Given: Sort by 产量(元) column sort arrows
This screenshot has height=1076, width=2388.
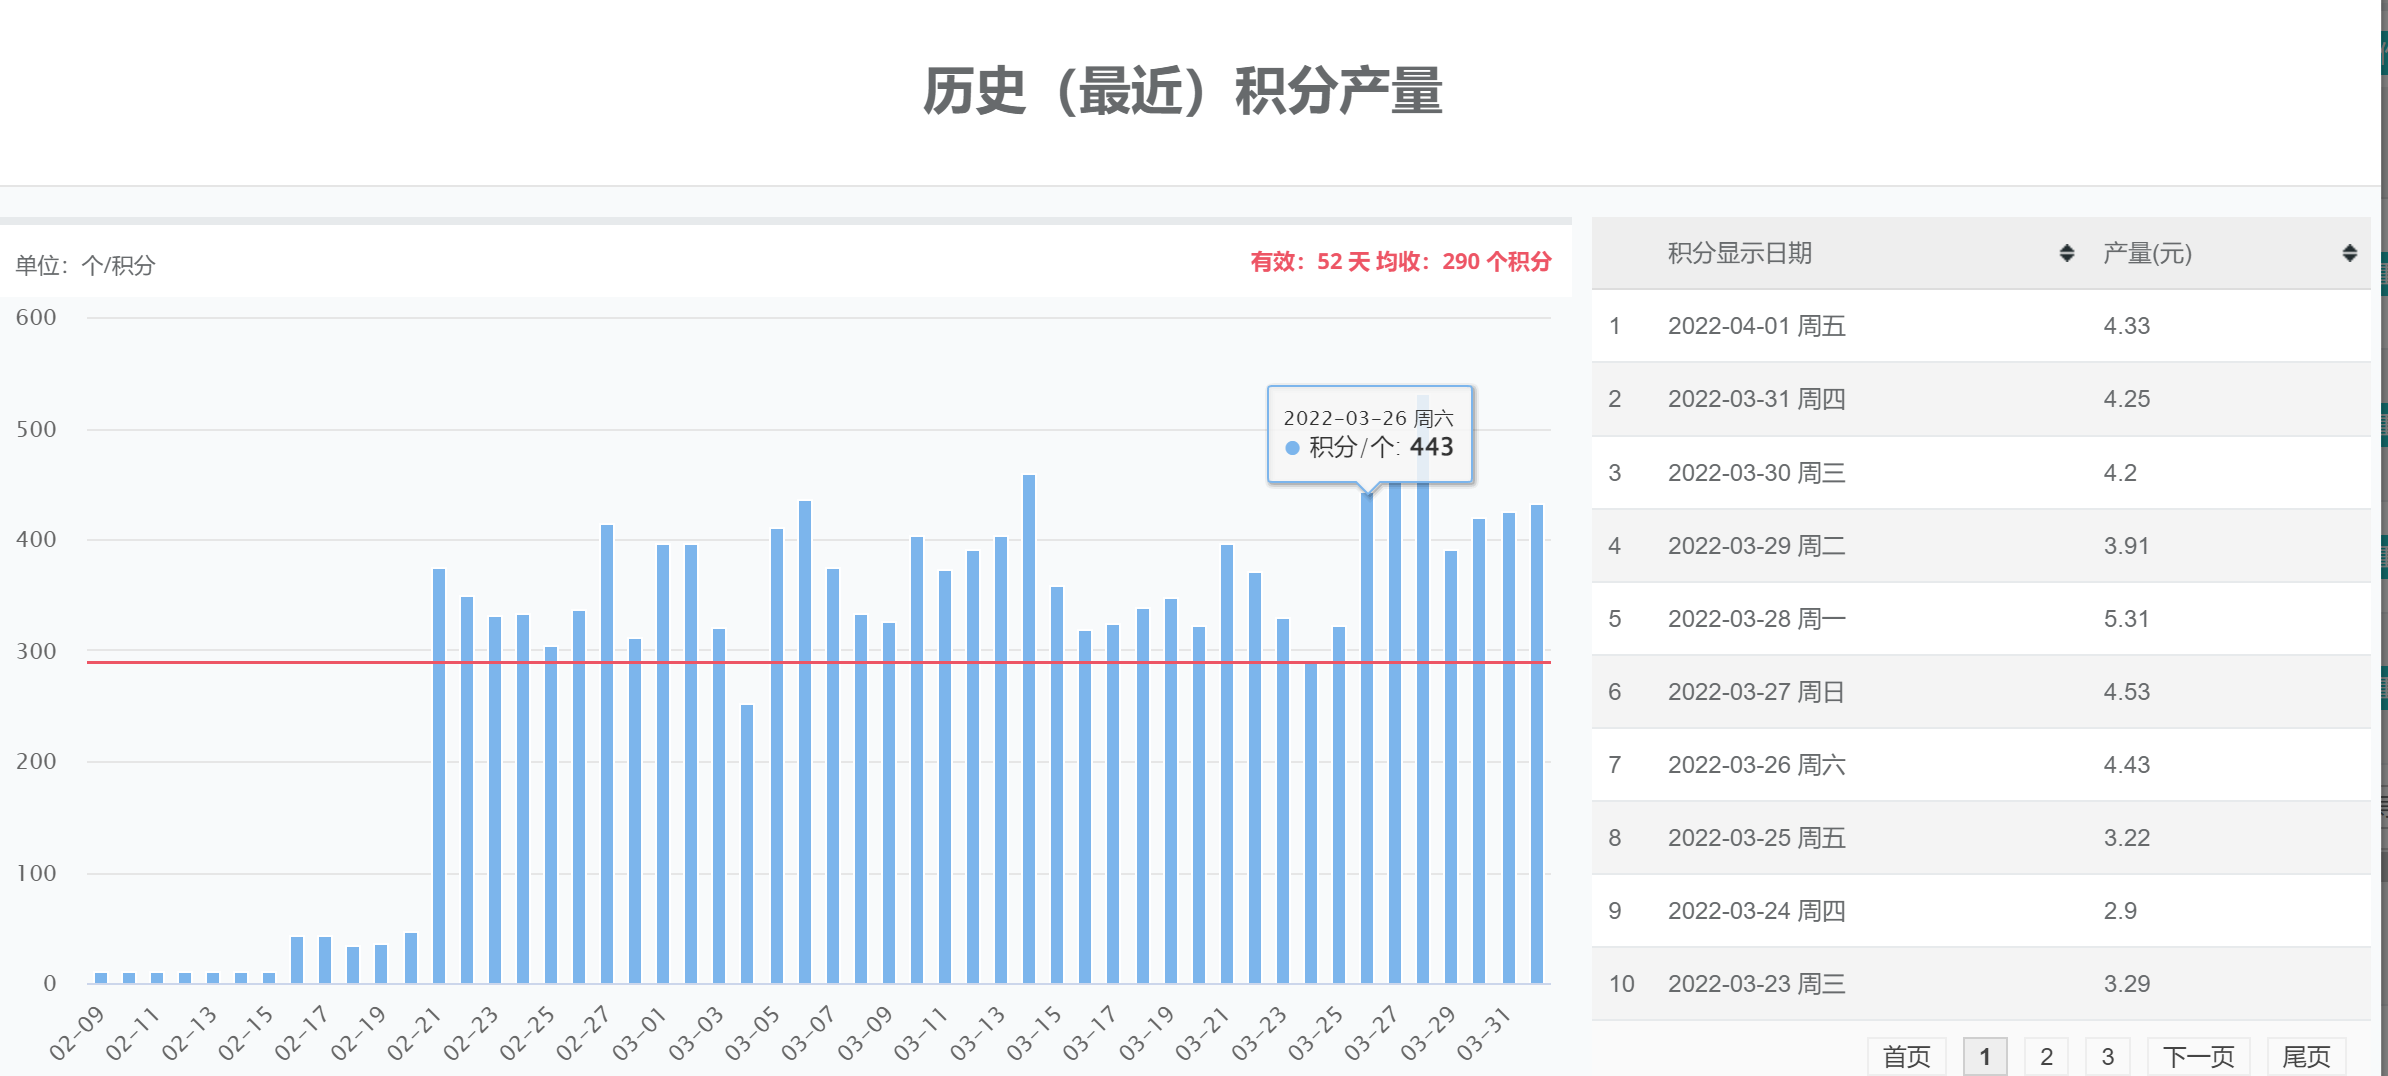Looking at the screenshot, I should pos(2349,253).
